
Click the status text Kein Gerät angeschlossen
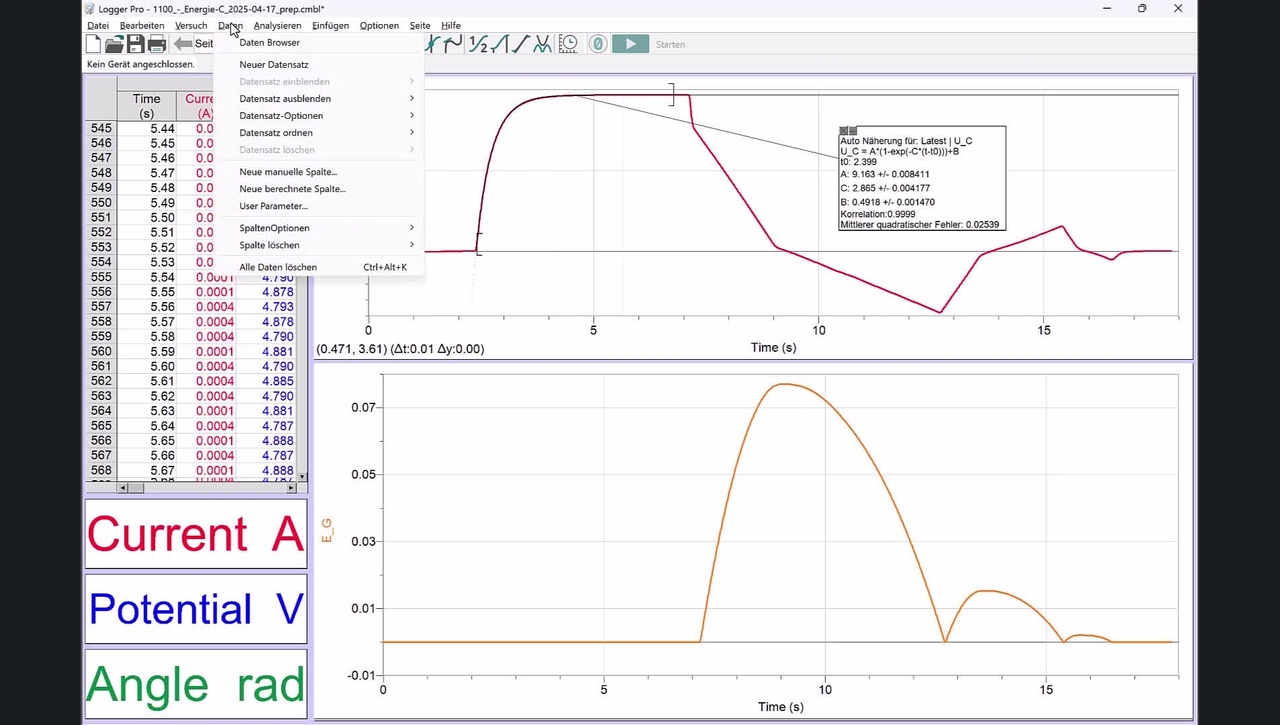click(141, 64)
